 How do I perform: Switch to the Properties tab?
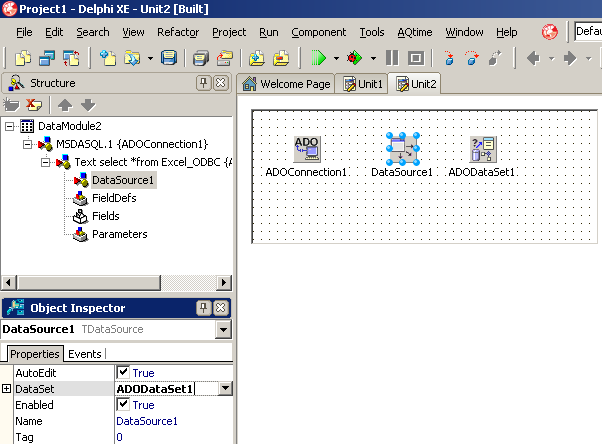[x=35, y=354]
